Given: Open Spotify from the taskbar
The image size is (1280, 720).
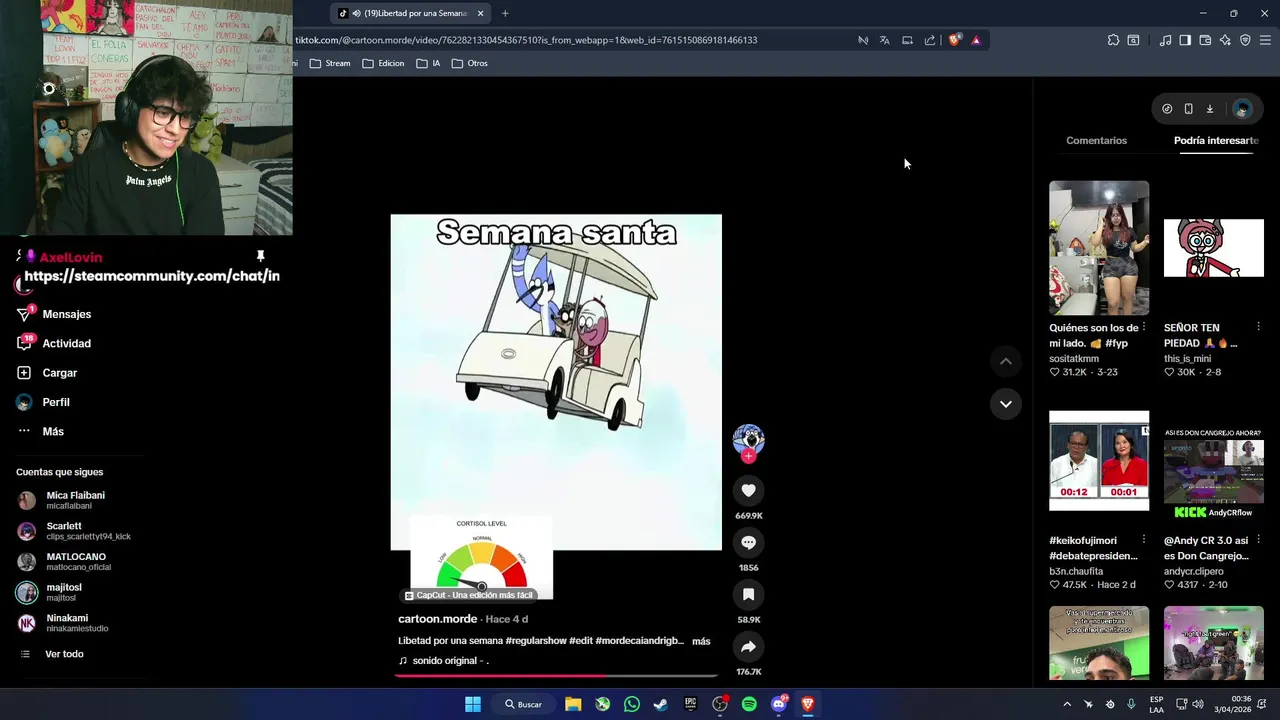Looking at the screenshot, I should (749, 704).
